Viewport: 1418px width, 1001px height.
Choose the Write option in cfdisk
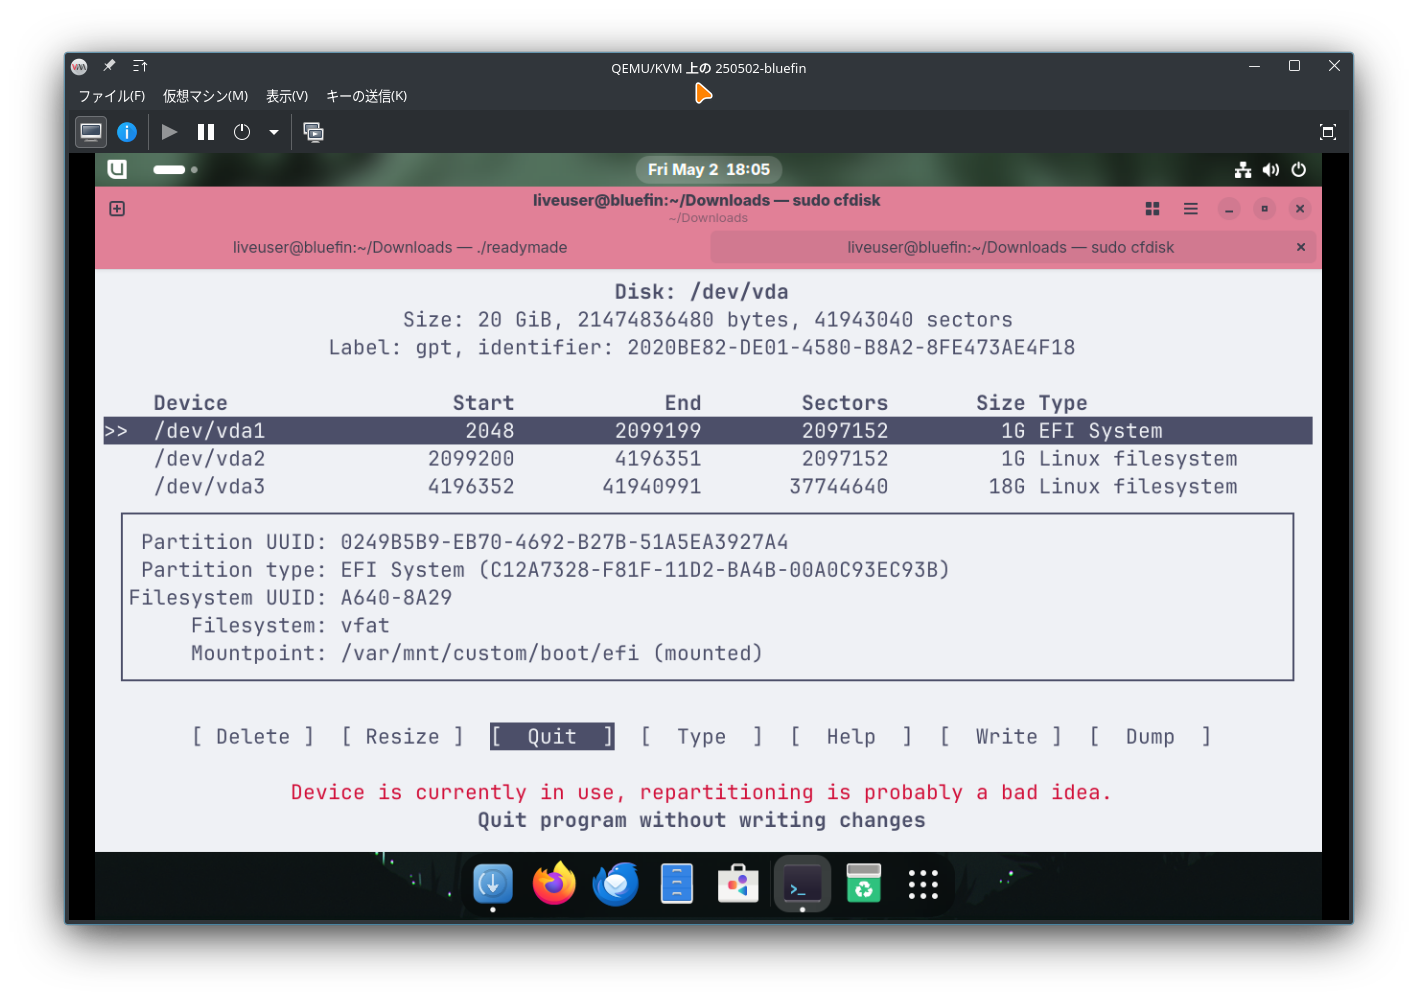pos(1001,737)
